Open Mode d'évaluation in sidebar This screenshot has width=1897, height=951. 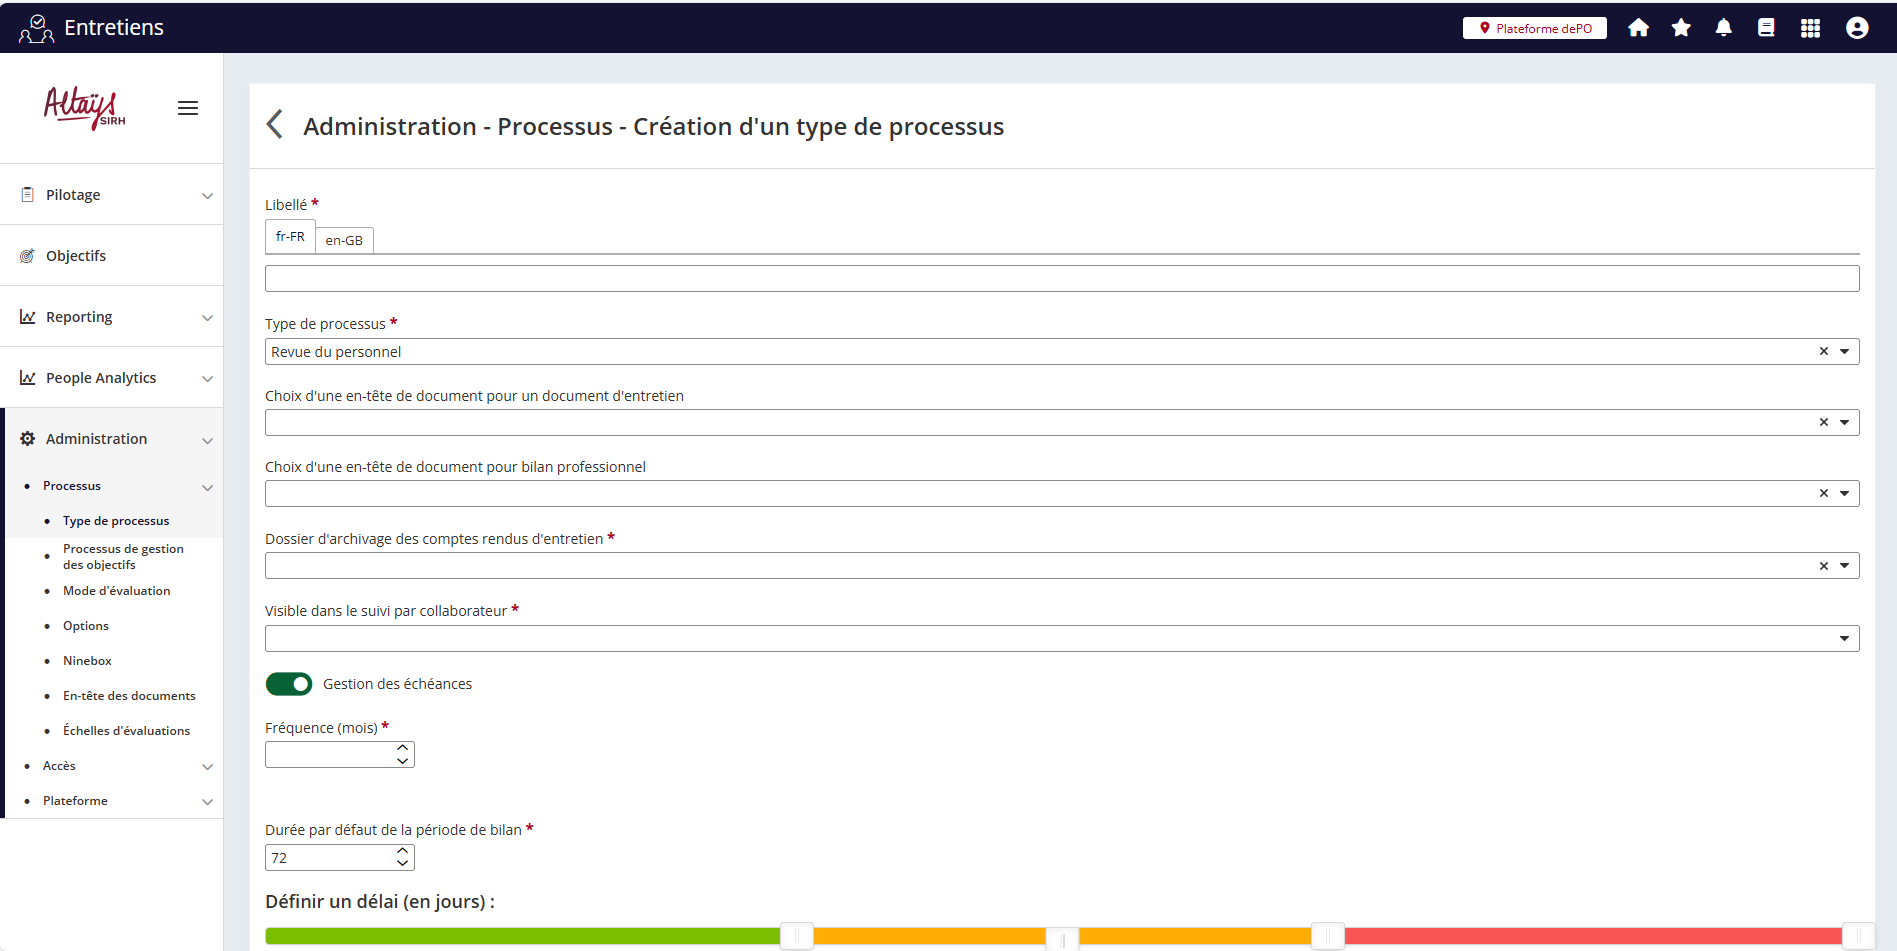coord(116,591)
